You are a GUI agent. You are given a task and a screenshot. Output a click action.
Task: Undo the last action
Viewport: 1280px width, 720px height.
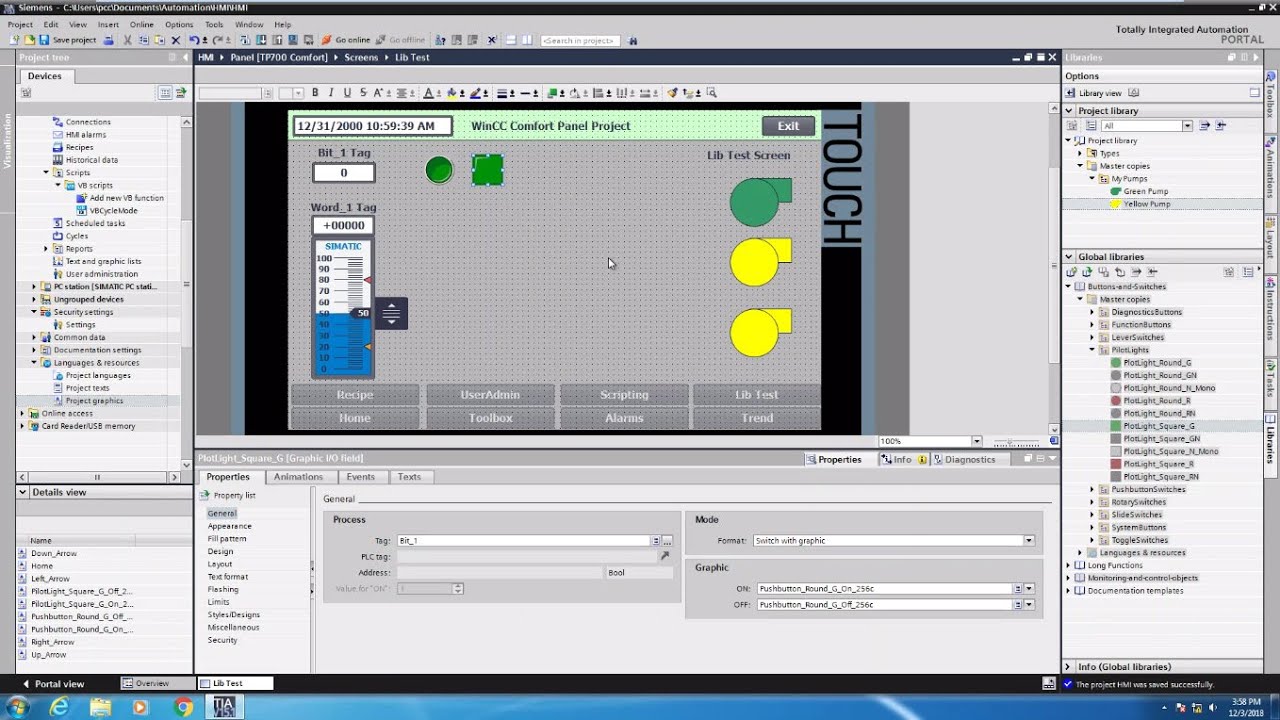pyautogui.click(x=194, y=40)
